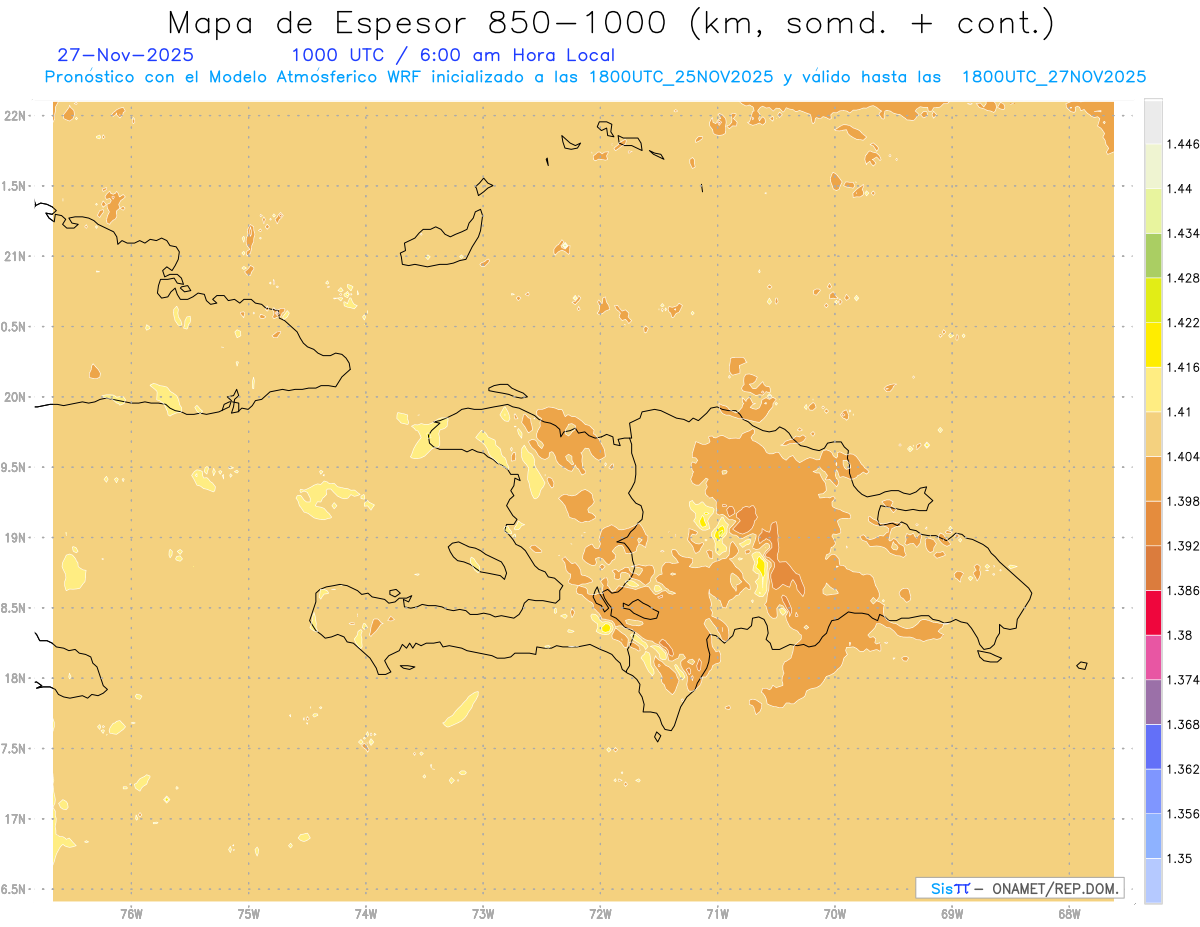Click "1000 UTC / 6:00 am Hora Local" text
Screen dimensions: 1200x927
point(453,55)
